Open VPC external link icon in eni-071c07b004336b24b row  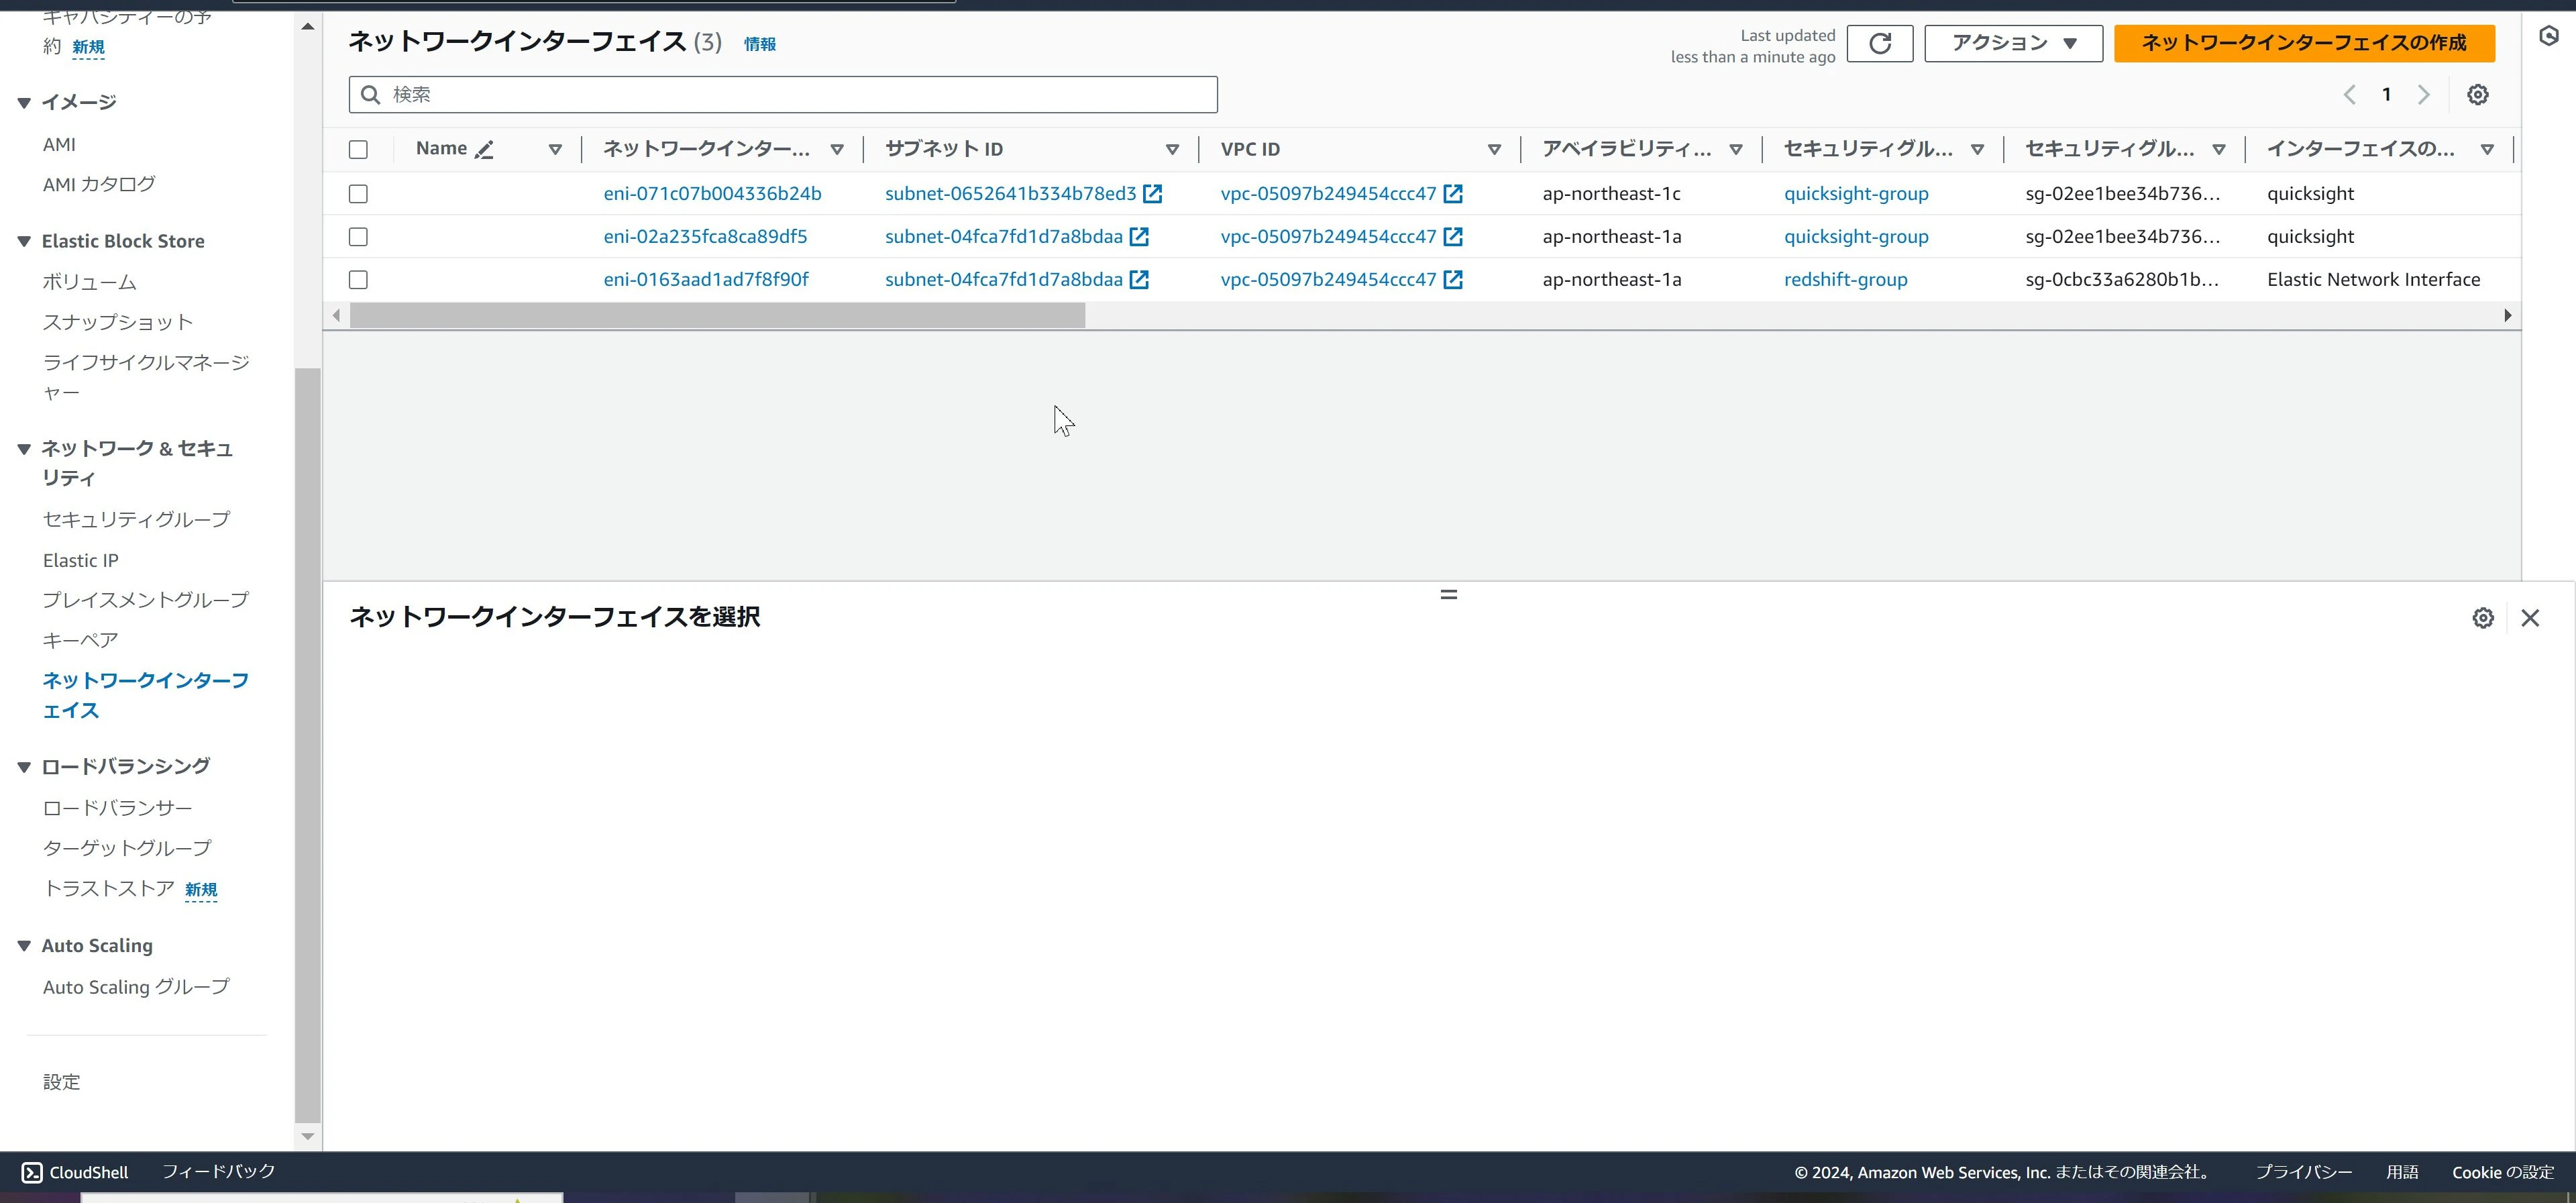(1453, 194)
